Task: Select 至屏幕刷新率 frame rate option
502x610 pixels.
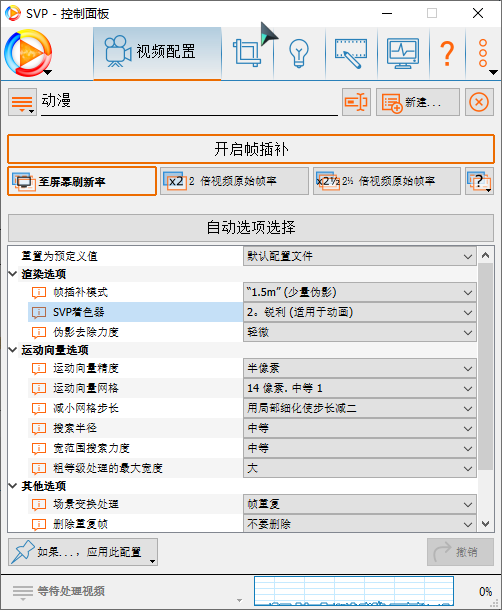Action: pyautogui.click(x=82, y=181)
